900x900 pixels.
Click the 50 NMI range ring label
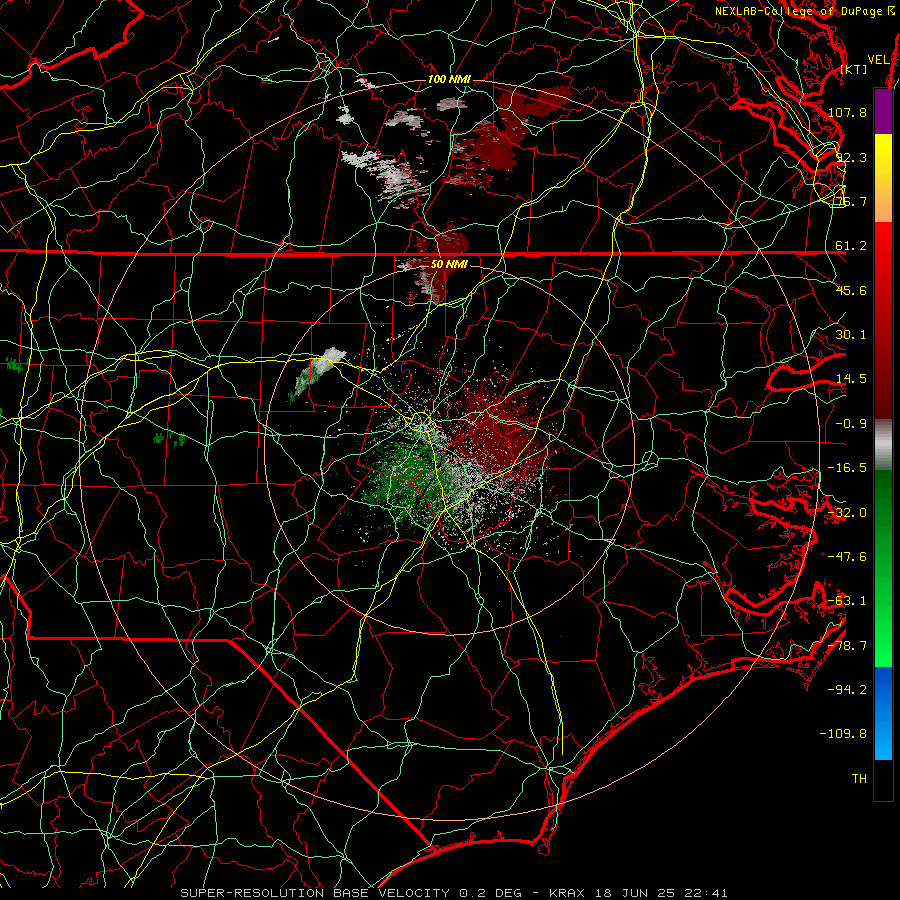(449, 264)
